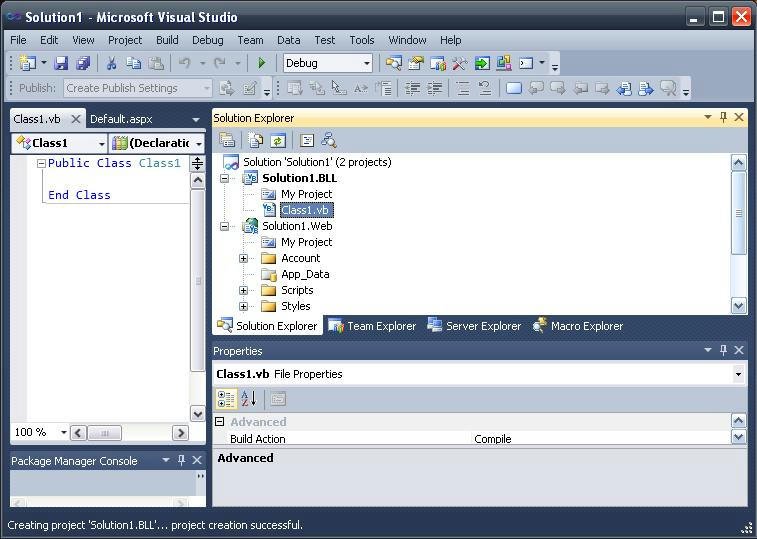757x539 pixels.
Task: Switch to the Default.aspx tab
Action: [121, 119]
